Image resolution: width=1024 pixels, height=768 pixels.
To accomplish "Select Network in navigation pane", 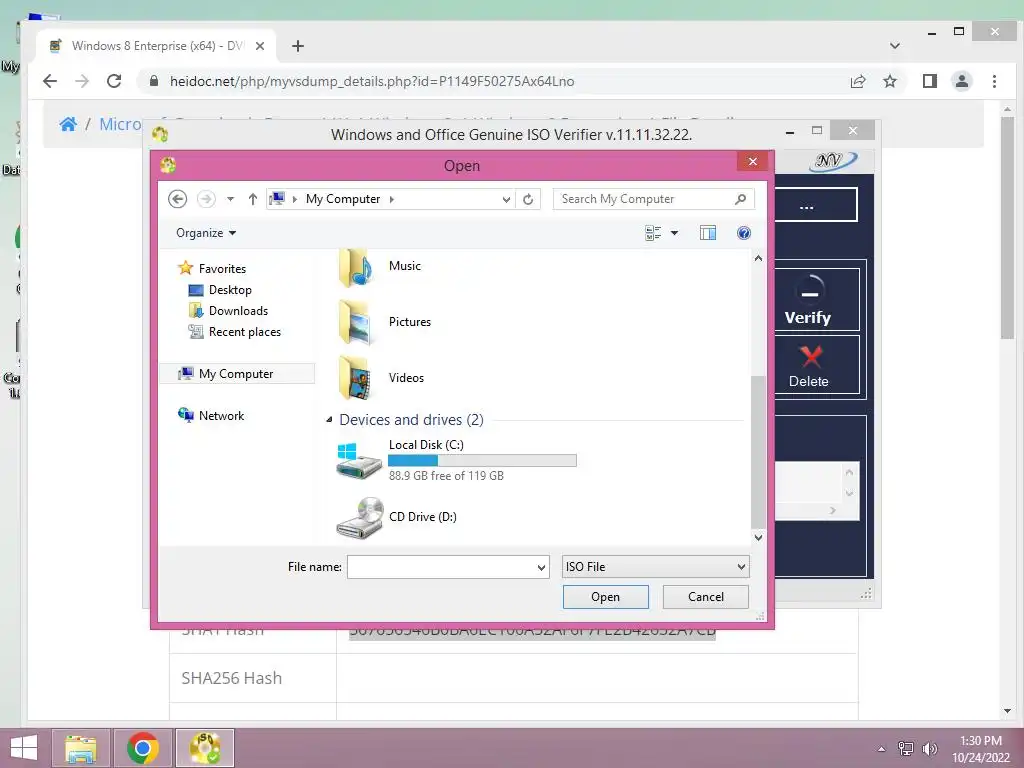I will [221, 415].
